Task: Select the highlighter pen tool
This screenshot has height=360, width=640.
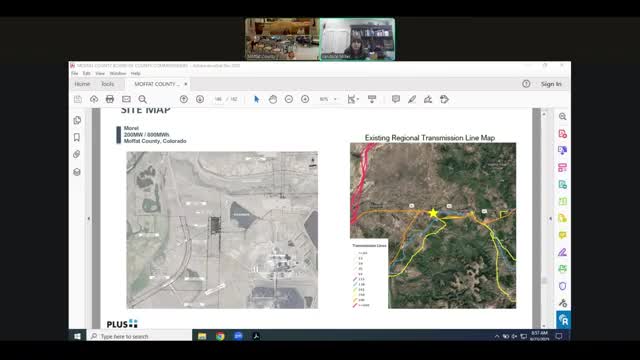Action: 412,99
